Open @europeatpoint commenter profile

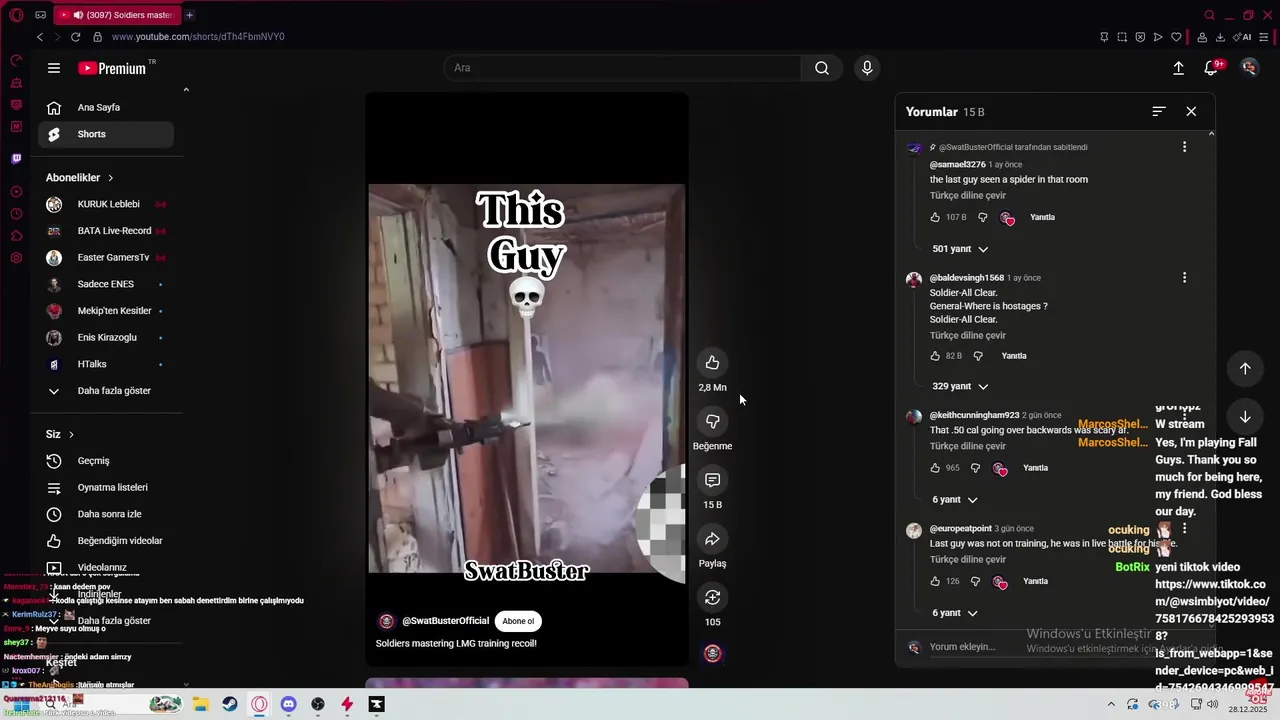pyautogui.click(x=961, y=529)
